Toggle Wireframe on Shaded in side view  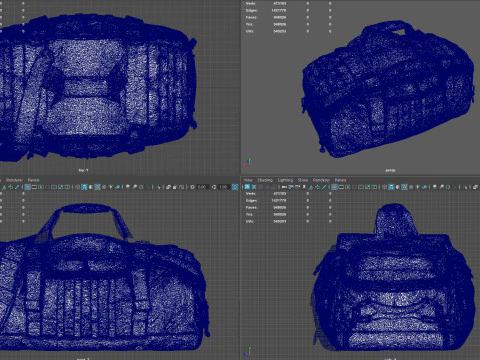click(x=404, y=187)
